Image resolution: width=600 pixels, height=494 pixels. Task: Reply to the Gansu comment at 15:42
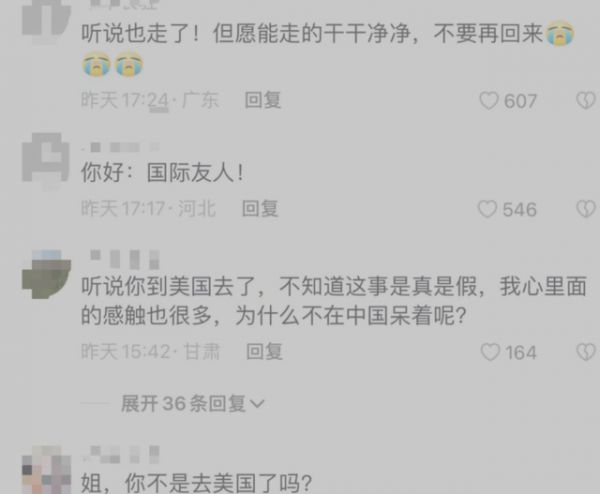pos(264,351)
